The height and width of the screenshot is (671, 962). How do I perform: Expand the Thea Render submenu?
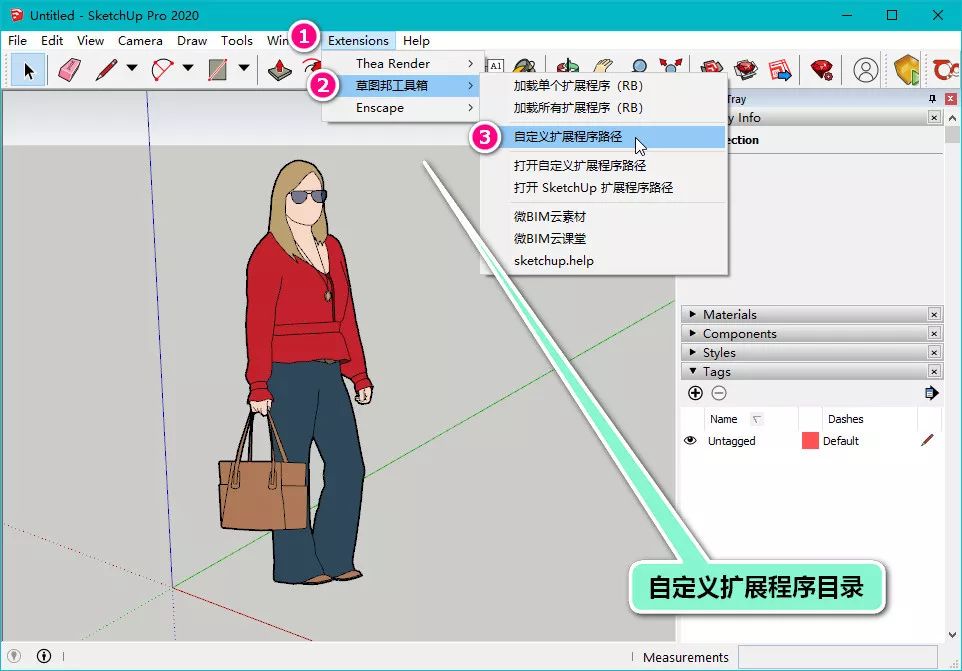coord(403,63)
